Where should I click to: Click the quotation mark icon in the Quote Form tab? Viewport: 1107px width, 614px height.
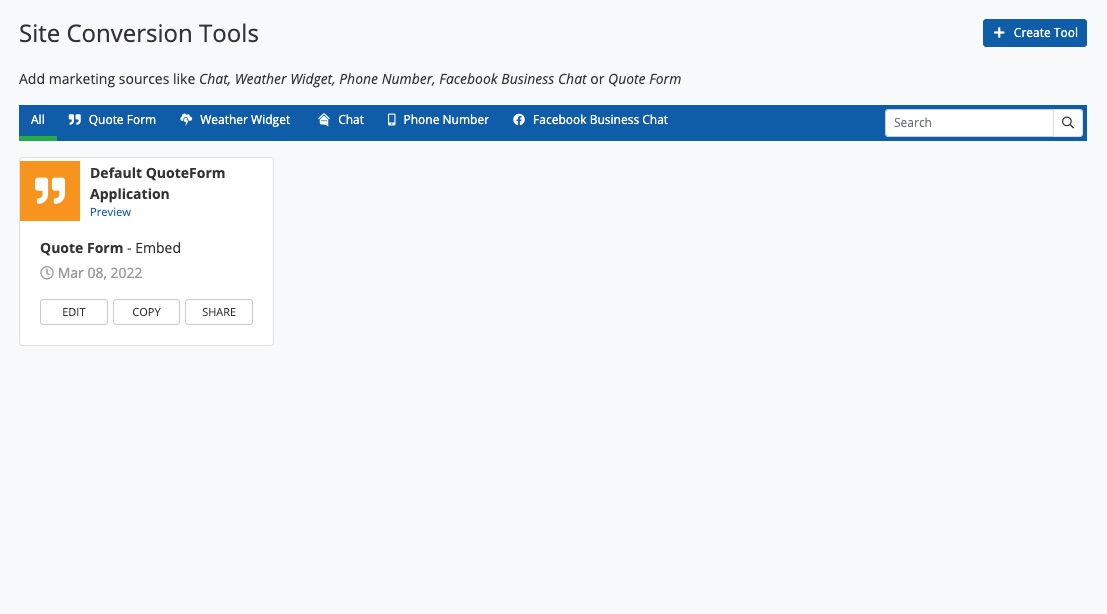(75, 120)
